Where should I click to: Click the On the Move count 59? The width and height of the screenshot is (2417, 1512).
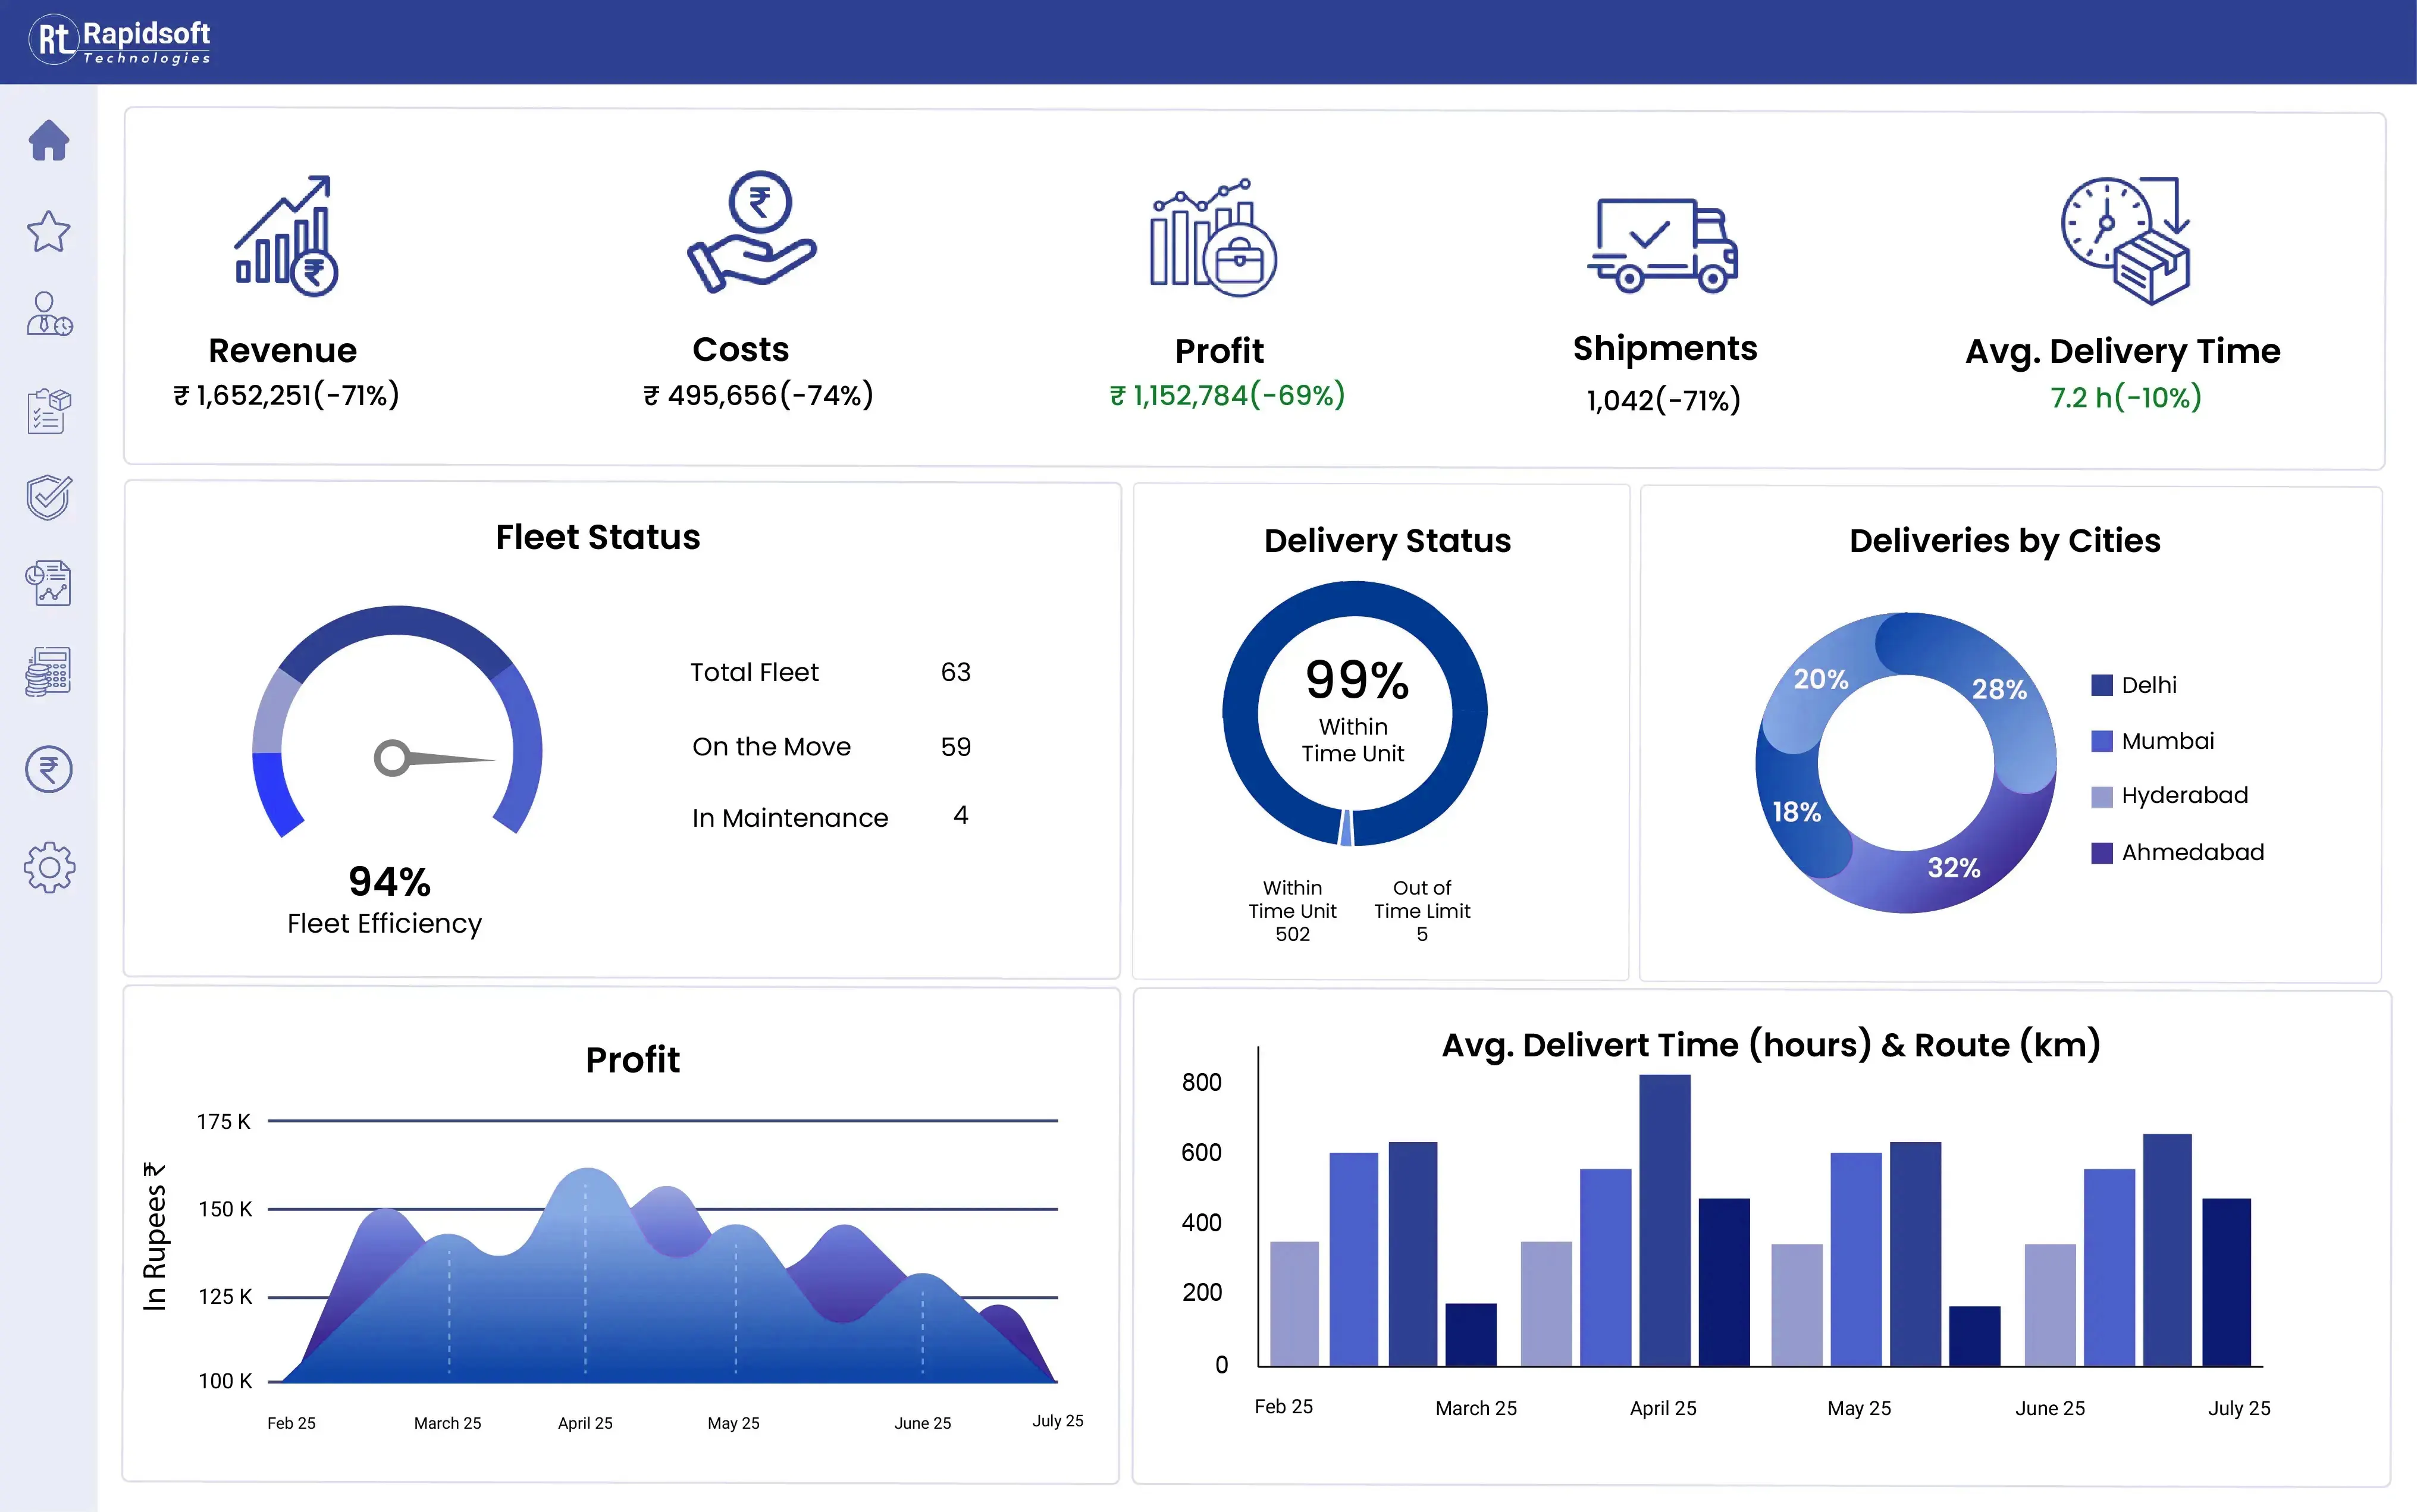click(955, 747)
